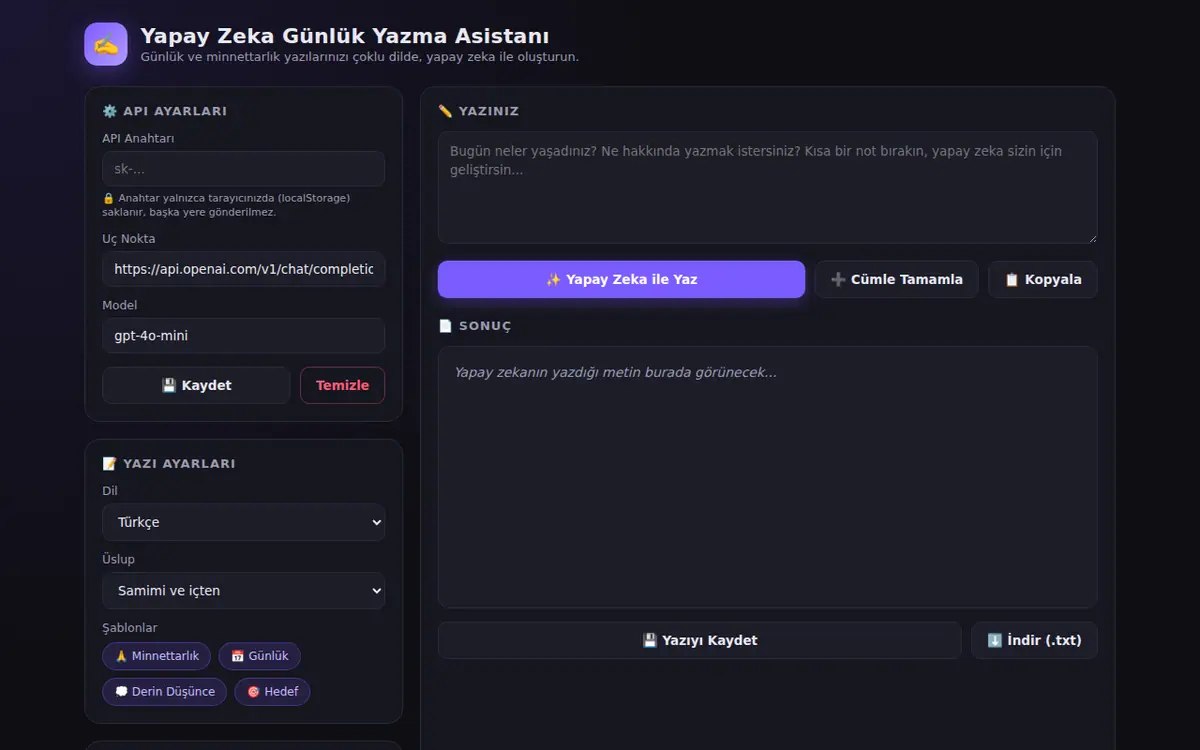This screenshot has width=1200, height=750.
Task: Save API settings with Kaydet button
Action: 196,385
